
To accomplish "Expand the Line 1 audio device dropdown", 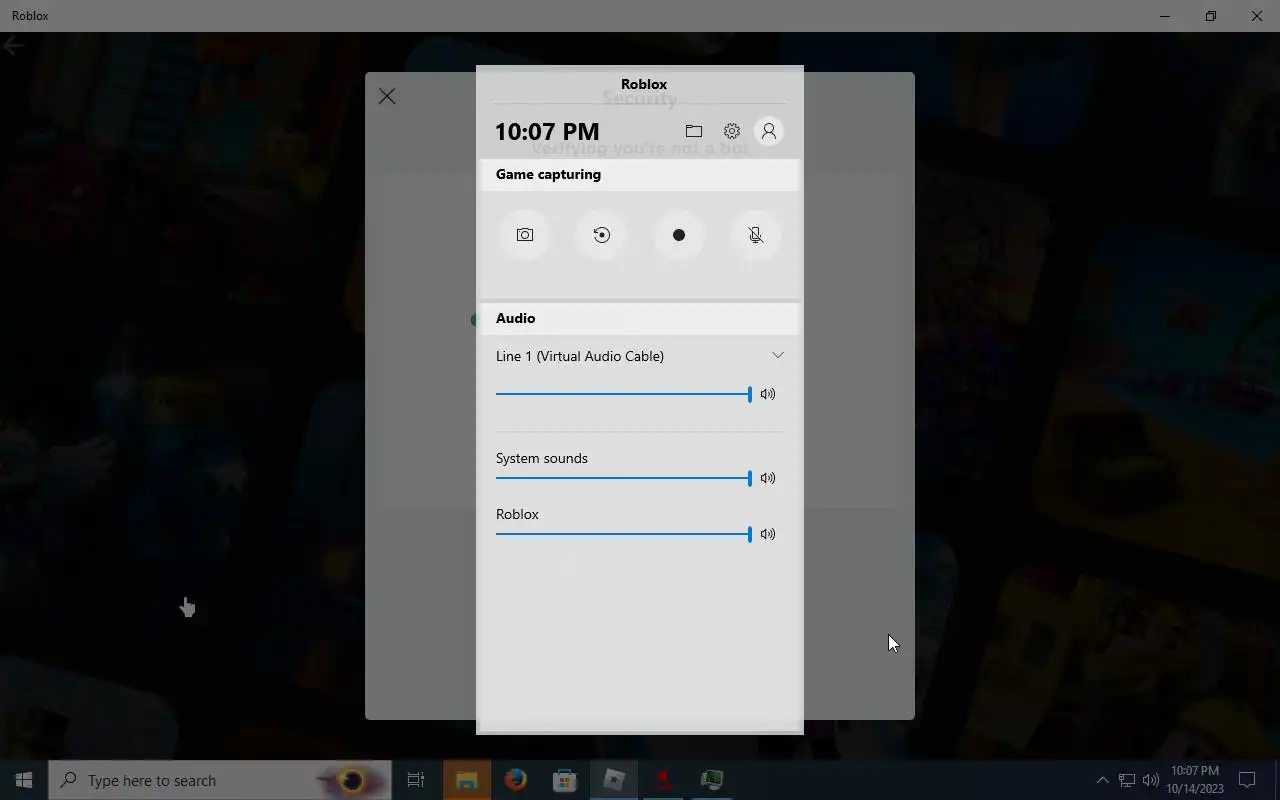I will [778, 355].
